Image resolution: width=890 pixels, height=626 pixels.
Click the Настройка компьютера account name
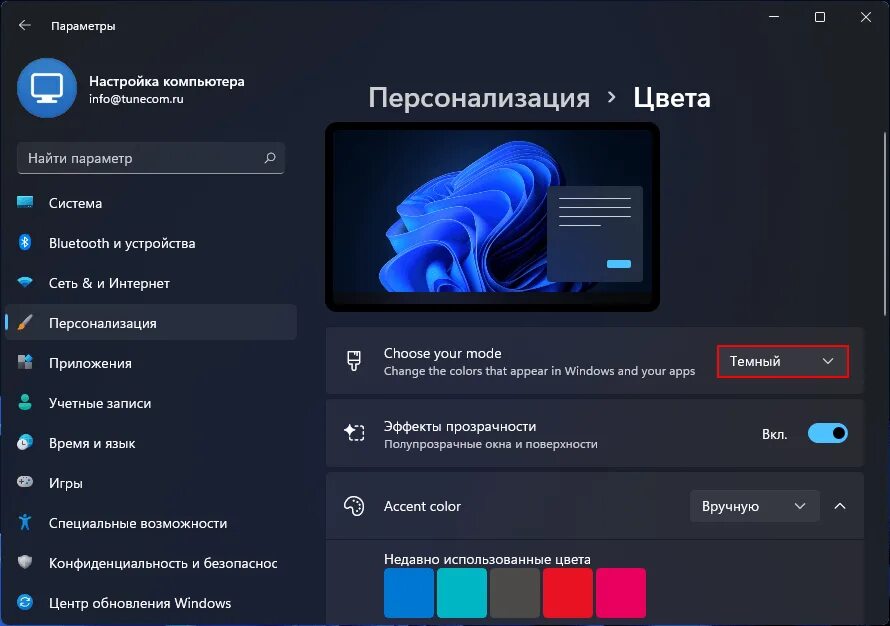tap(167, 81)
